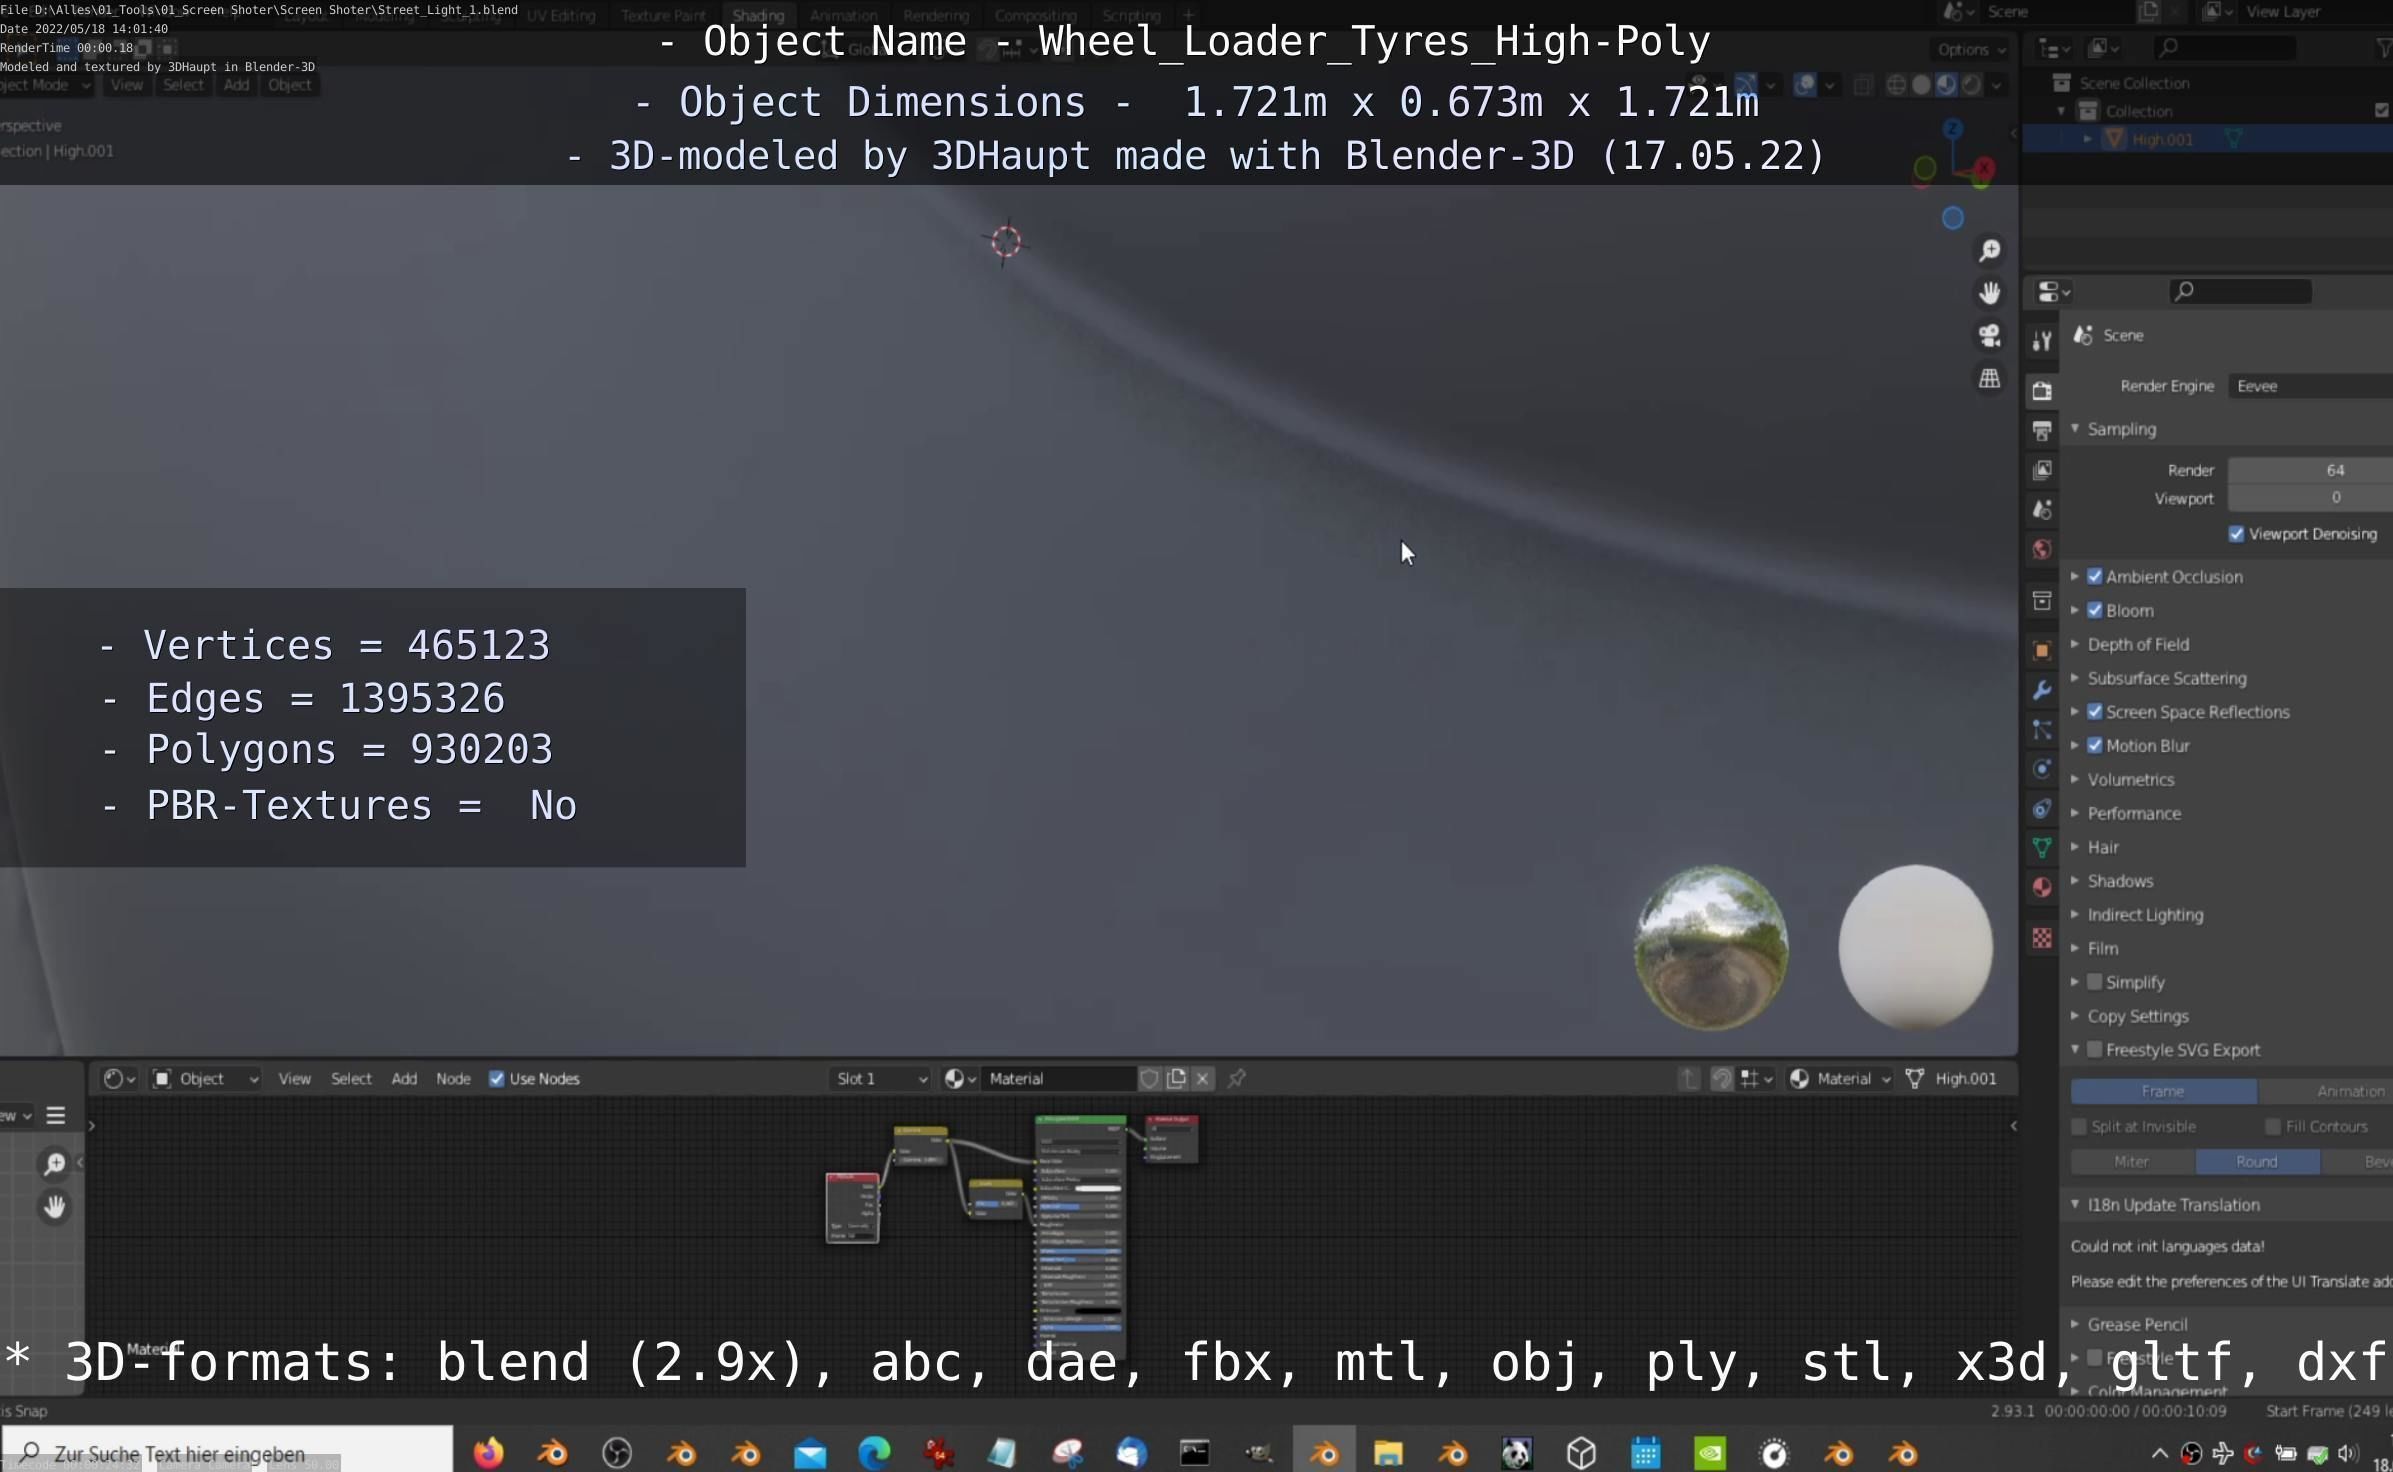
Task: Open the Material properties sphere icon
Action: [x=2042, y=887]
